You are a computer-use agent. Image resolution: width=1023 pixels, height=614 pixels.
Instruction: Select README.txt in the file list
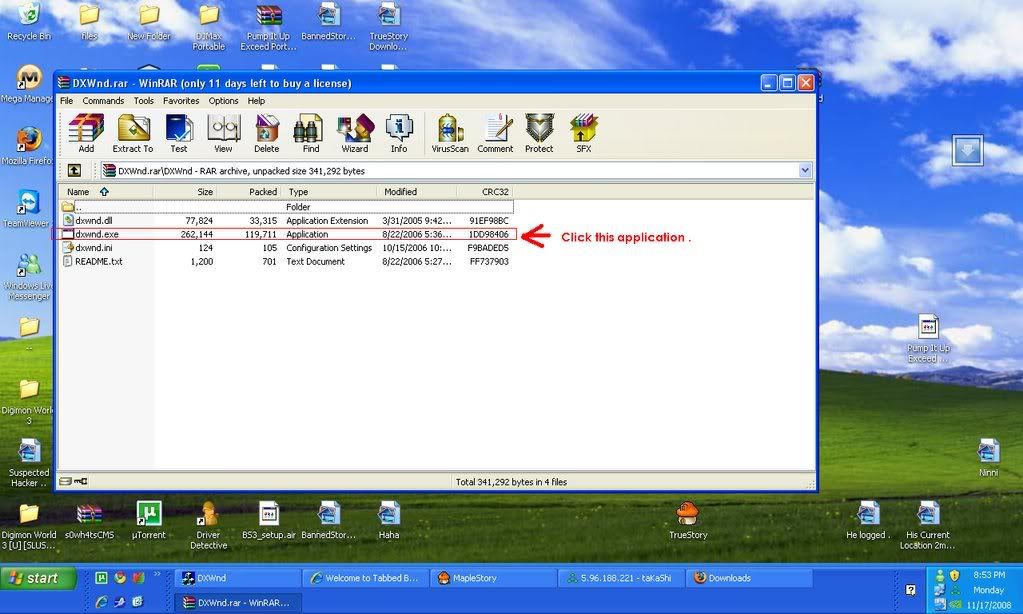pyautogui.click(x=287, y=262)
